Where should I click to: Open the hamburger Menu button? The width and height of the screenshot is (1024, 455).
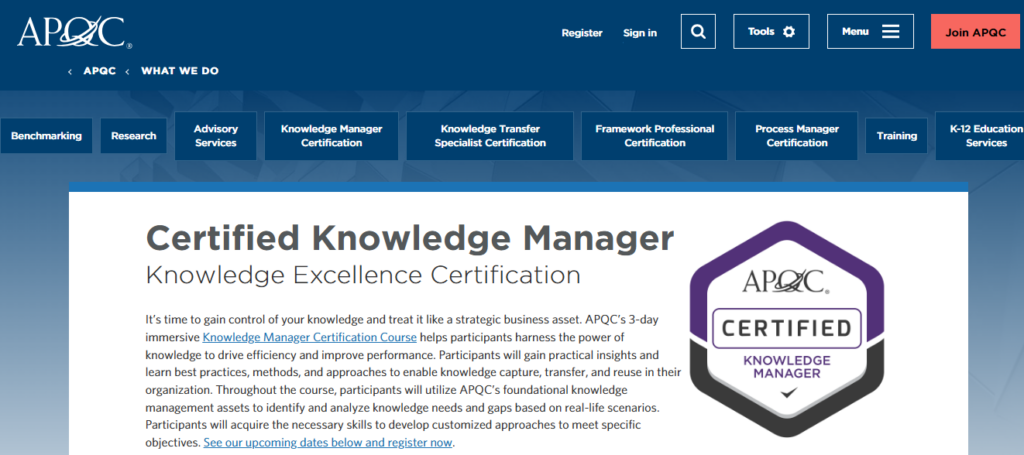point(870,31)
